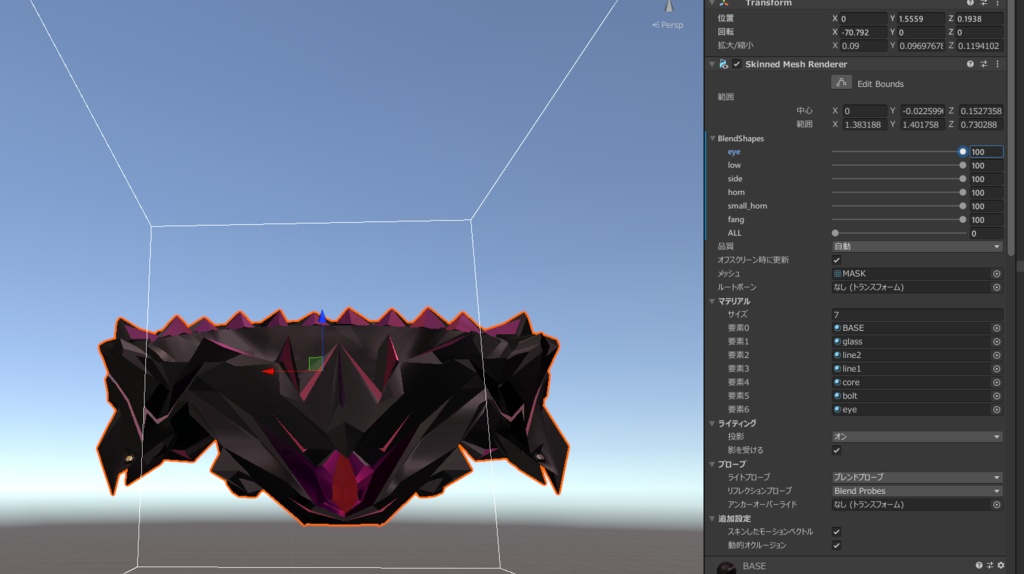Collapse the マテリアル section
The width and height of the screenshot is (1024, 574).
[x=712, y=301]
